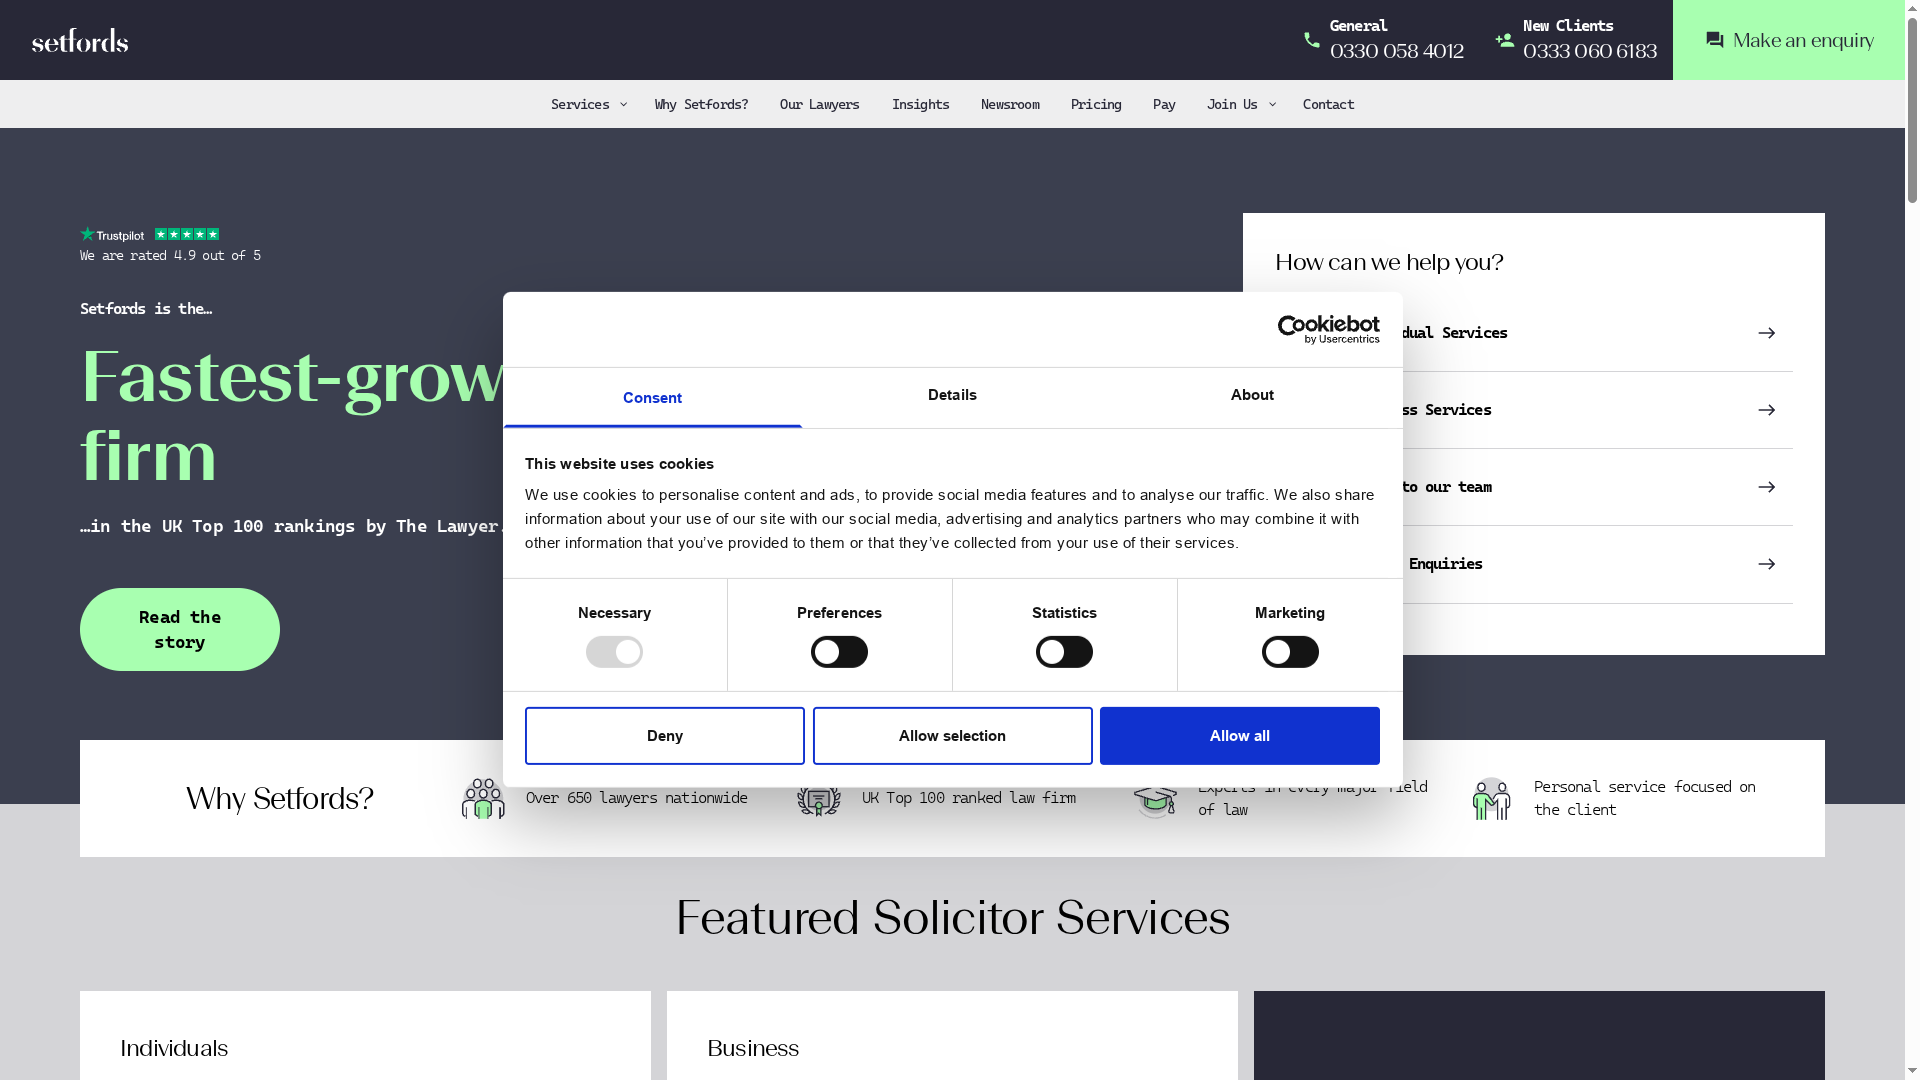
Task: Enable the Statistics cookies toggle
Action: 1064,651
